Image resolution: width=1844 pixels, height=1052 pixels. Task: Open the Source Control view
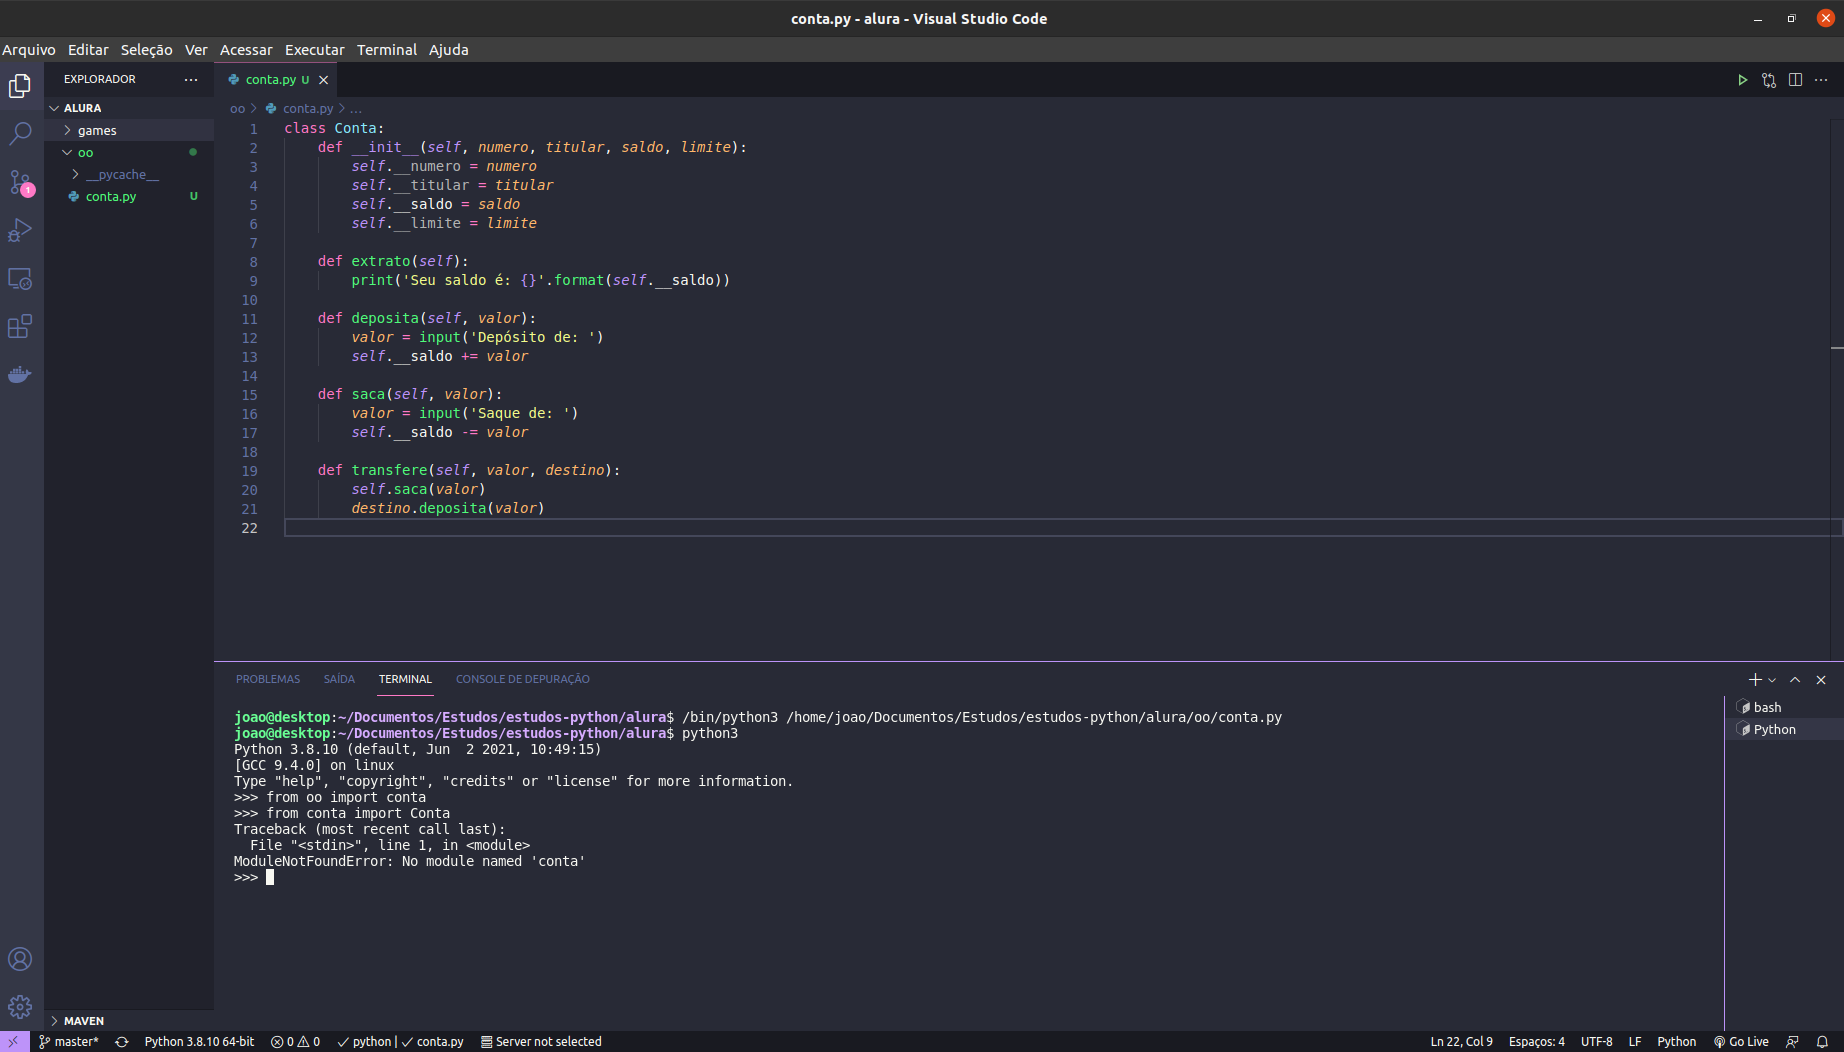[x=20, y=182]
